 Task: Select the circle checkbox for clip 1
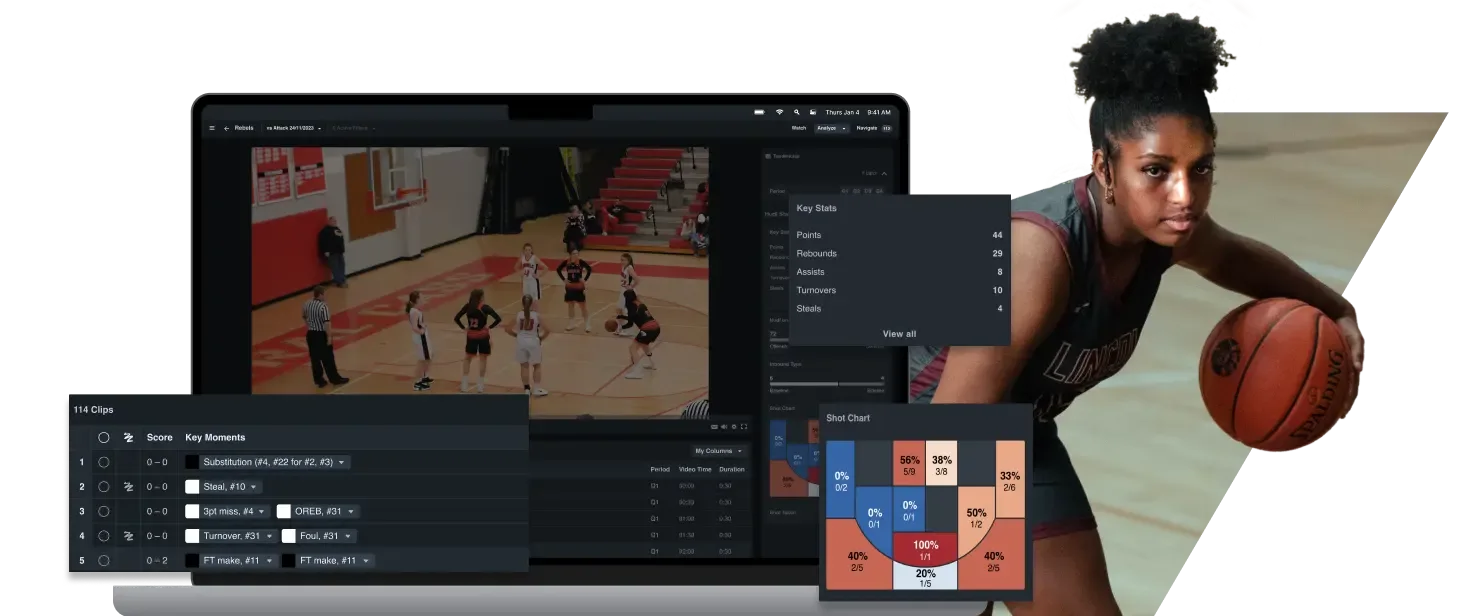click(x=103, y=461)
